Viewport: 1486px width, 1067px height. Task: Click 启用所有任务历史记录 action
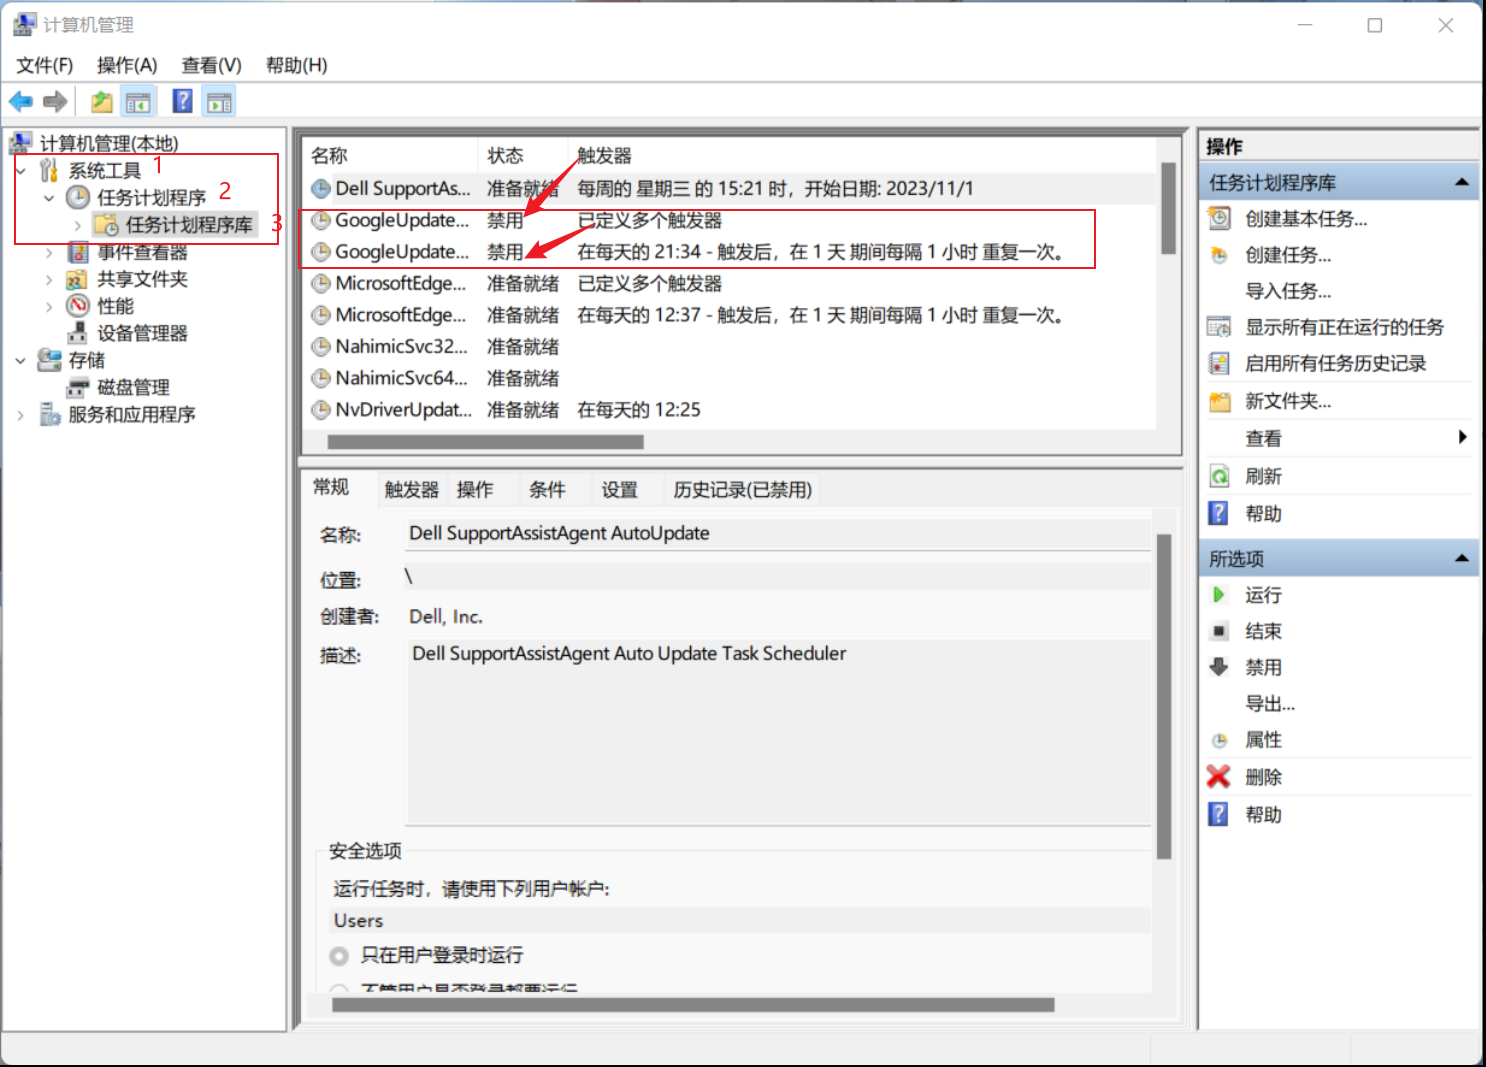click(x=1335, y=363)
